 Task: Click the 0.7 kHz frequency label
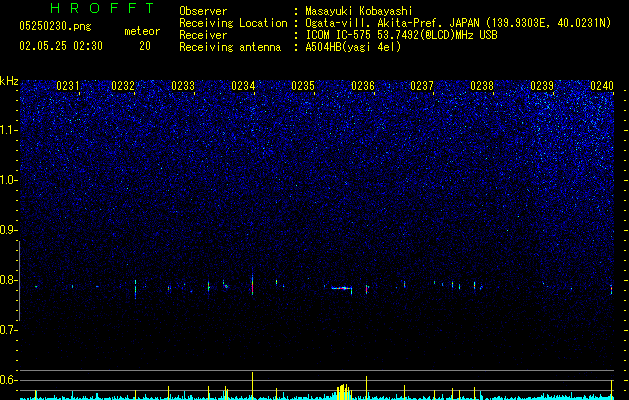click(9, 330)
